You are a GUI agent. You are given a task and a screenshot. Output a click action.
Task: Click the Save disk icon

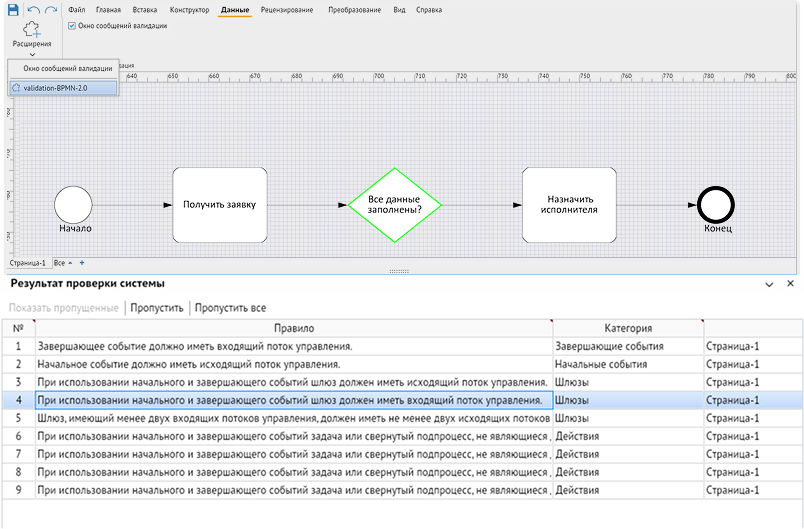[13, 10]
